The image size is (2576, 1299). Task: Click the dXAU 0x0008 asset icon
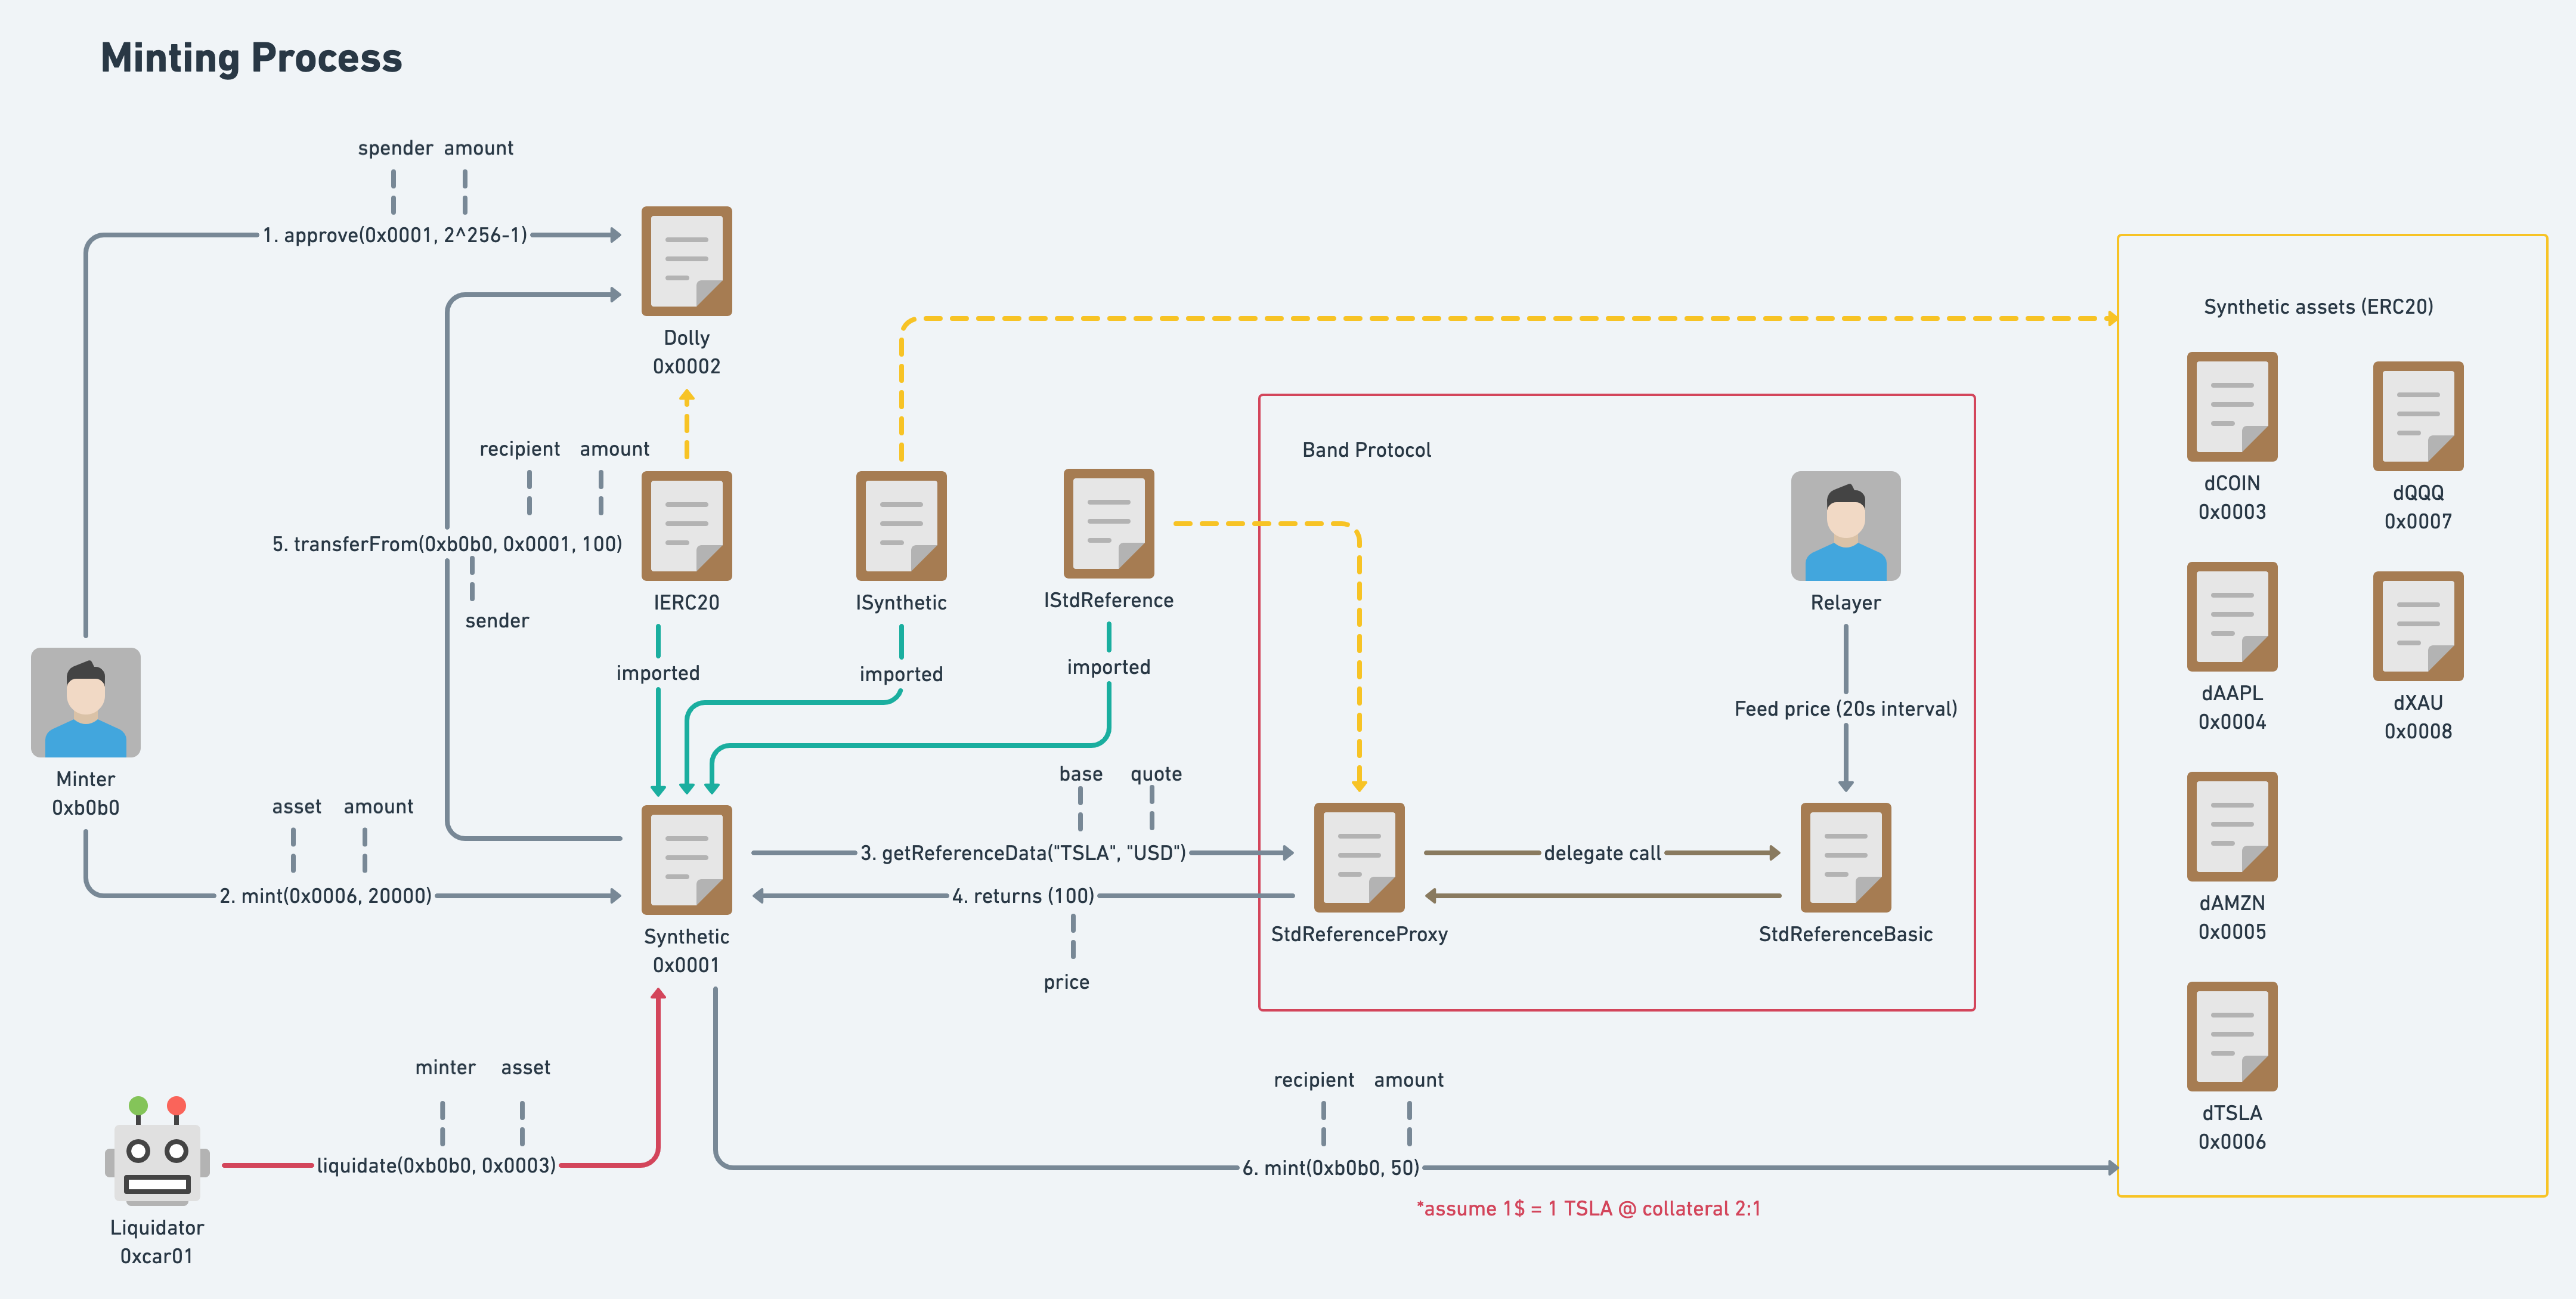tap(2417, 626)
